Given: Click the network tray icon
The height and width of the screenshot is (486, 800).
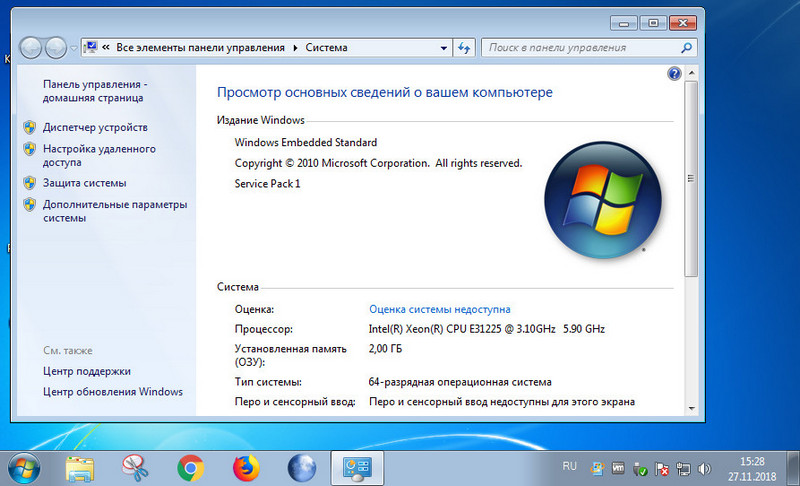Looking at the screenshot, I should tap(683, 469).
